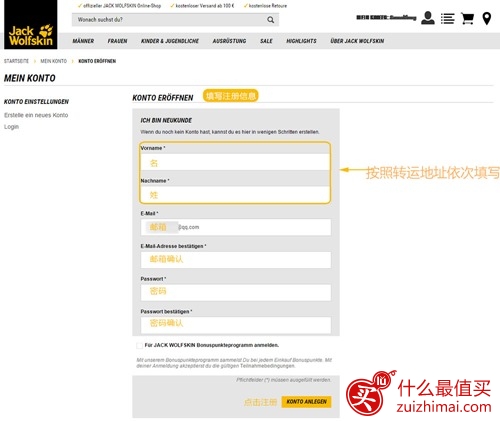Open the SALE menu

[x=266, y=41]
